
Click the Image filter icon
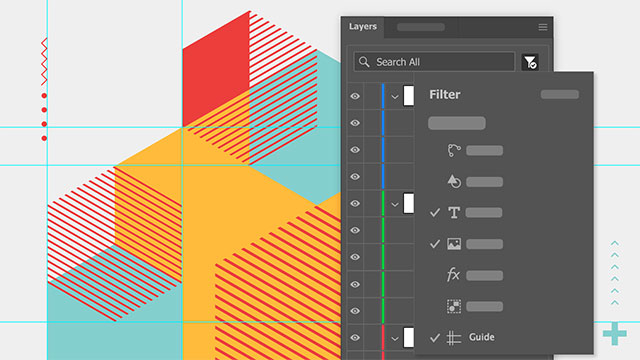click(454, 244)
